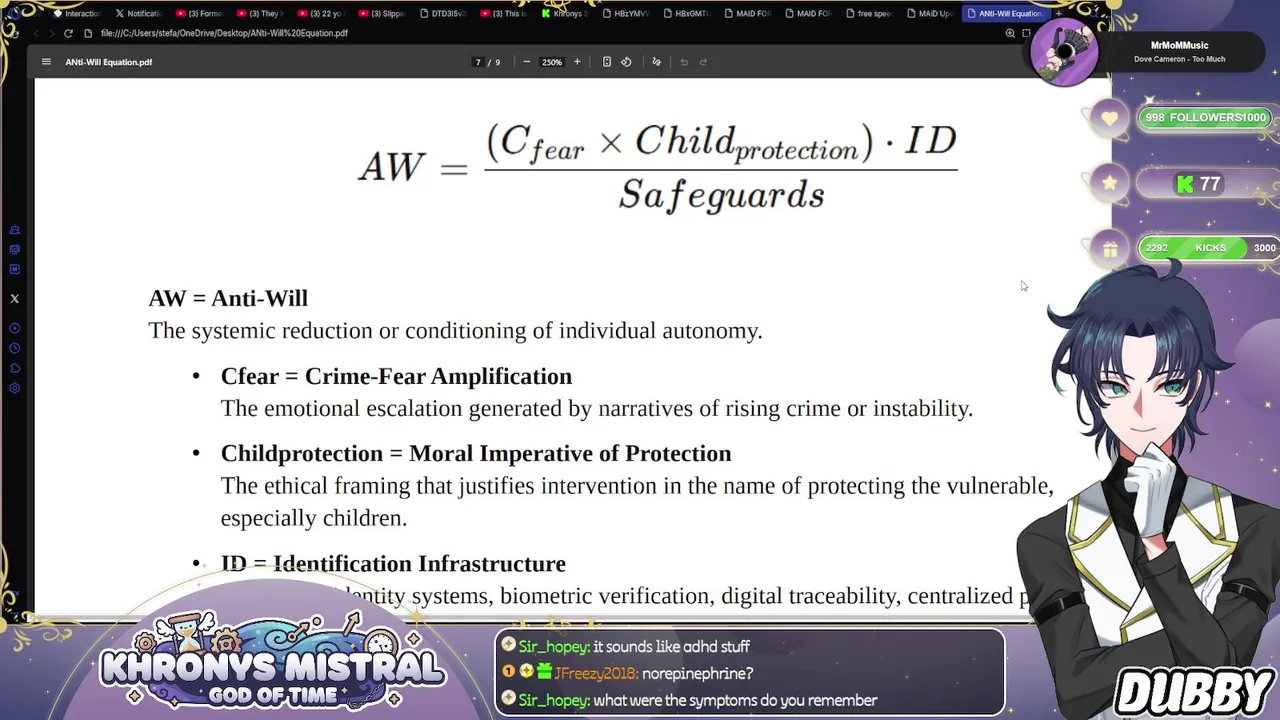Open Settings gear icon in sidebar
The image size is (1280, 720).
14,388
